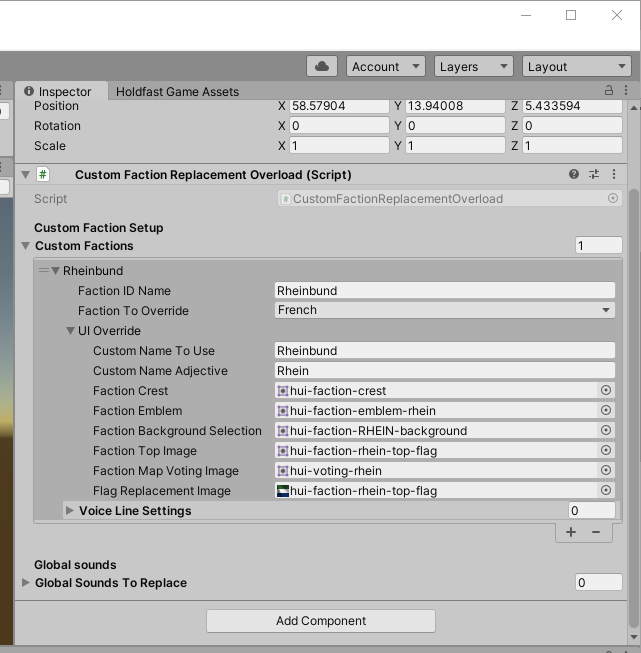
Task: Toggle the Inspector lock icon
Action: 608,91
